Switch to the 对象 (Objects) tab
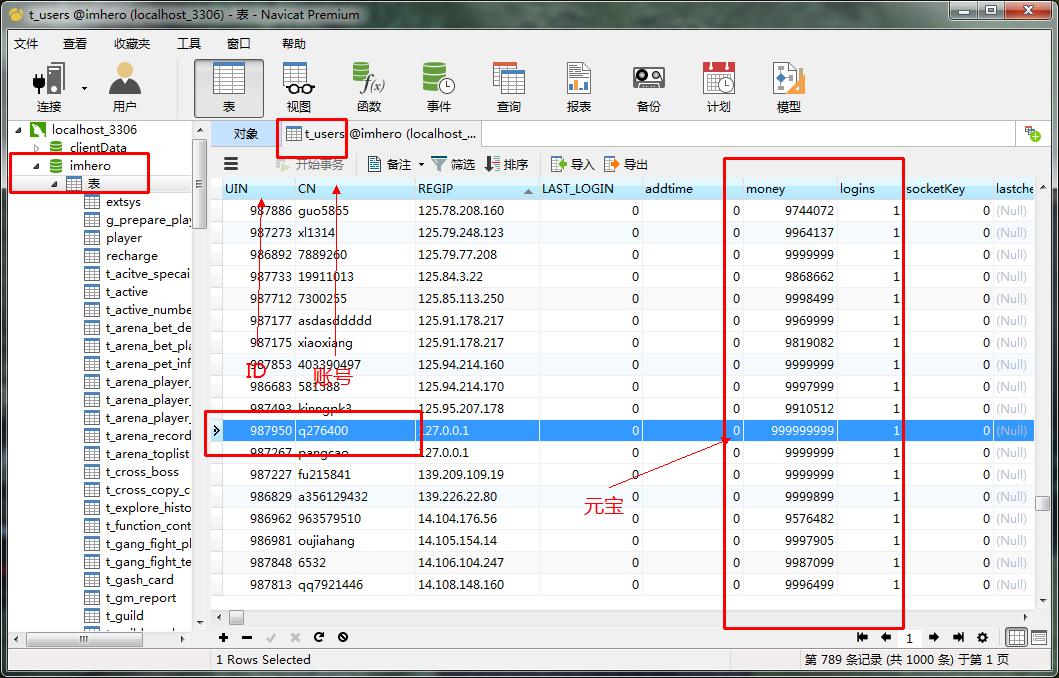This screenshot has width=1059, height=678. pos(245,134)
